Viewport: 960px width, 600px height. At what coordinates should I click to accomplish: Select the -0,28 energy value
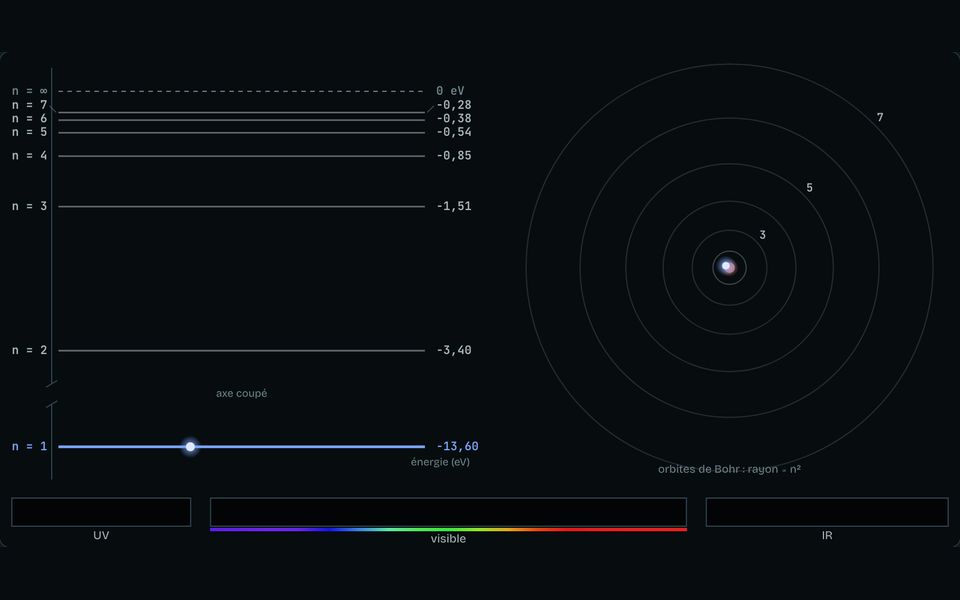454,105
